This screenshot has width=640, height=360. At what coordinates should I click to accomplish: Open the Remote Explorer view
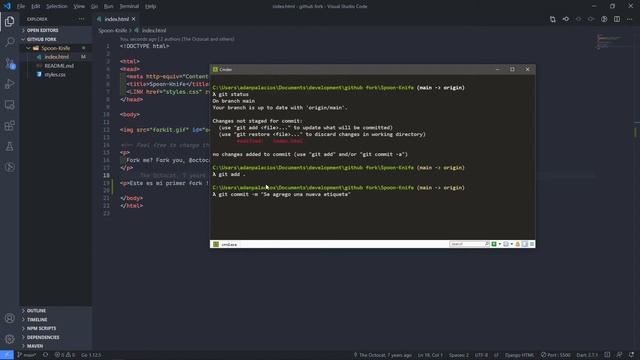click(x=9, y=105)
